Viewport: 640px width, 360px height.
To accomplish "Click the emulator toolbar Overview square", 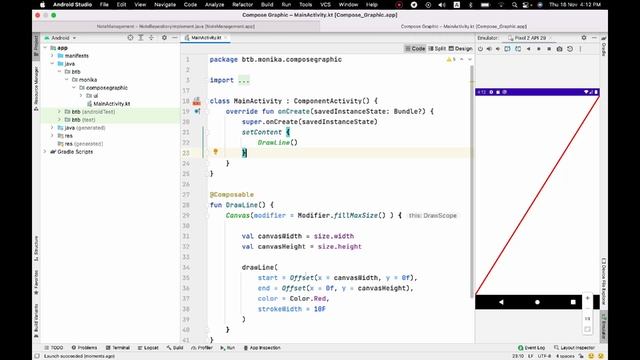I will [x=549, y=49].
